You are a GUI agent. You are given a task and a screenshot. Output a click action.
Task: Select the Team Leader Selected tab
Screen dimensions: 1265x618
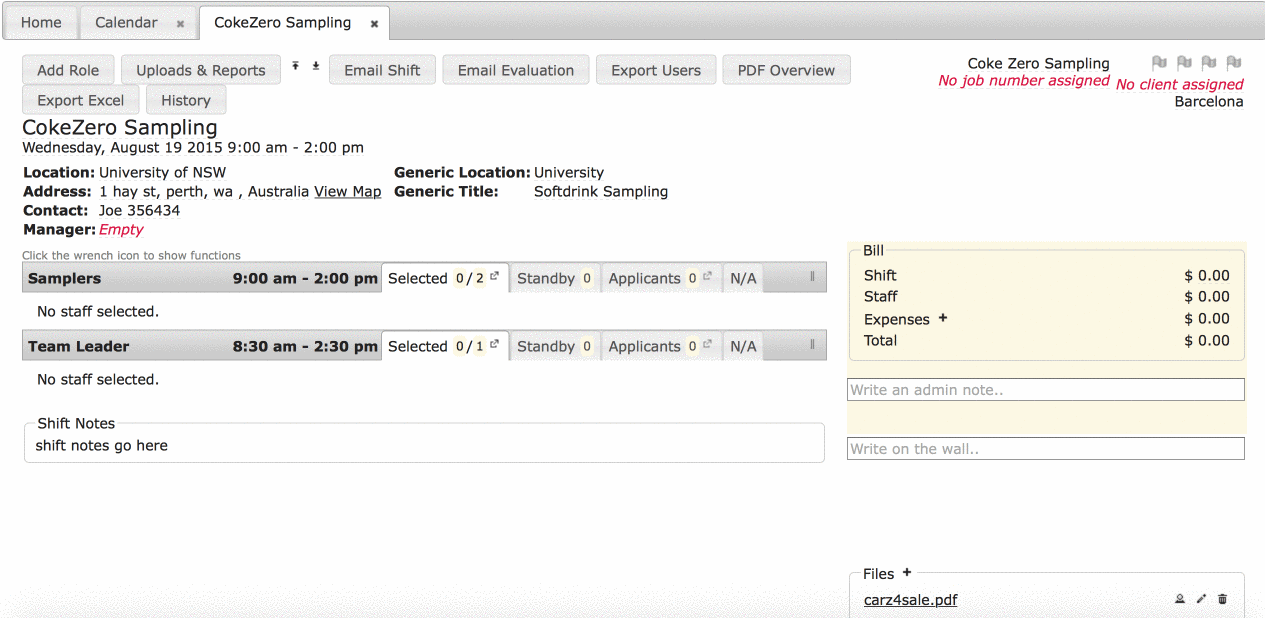coord(445,346)
